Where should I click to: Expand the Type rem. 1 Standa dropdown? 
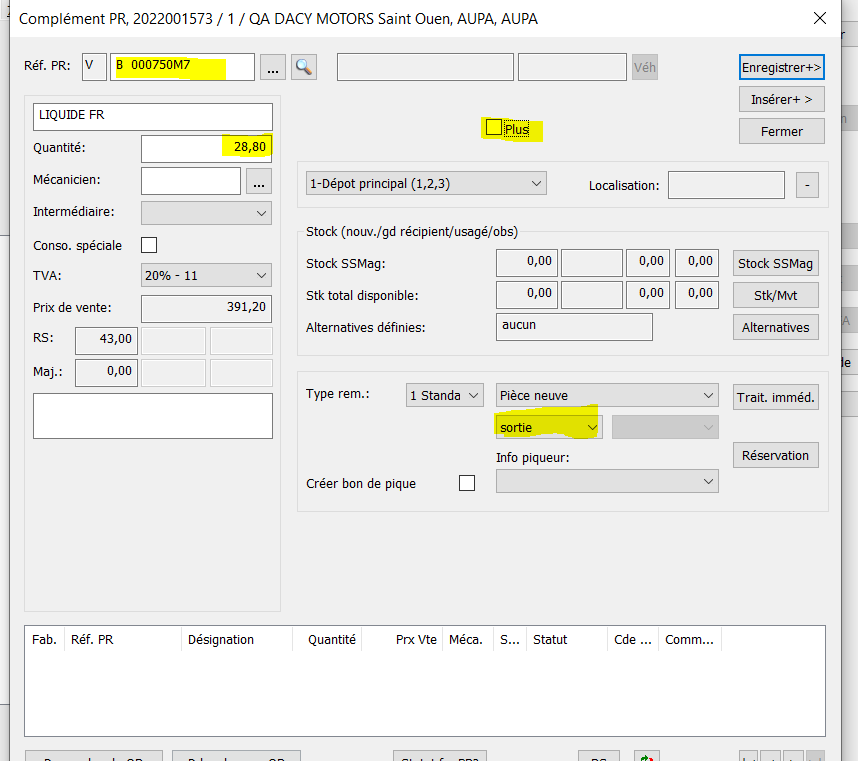pyautogui.click(x=445, y=395)
